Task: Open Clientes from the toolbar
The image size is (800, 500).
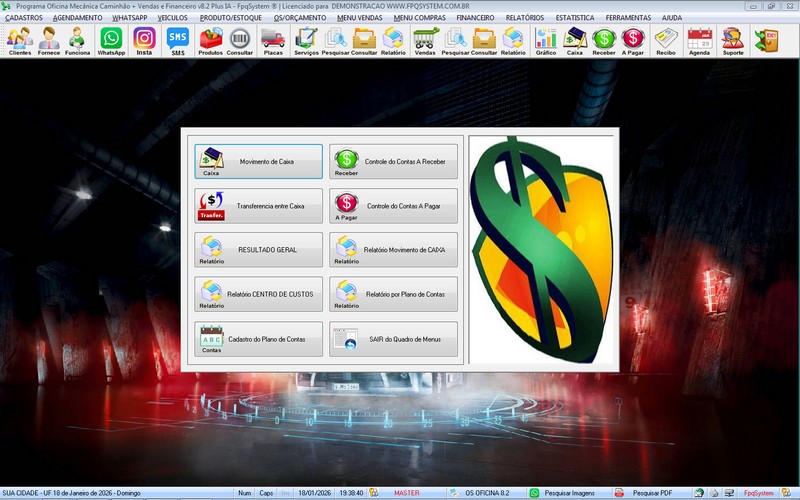Action: pos(19,41)
